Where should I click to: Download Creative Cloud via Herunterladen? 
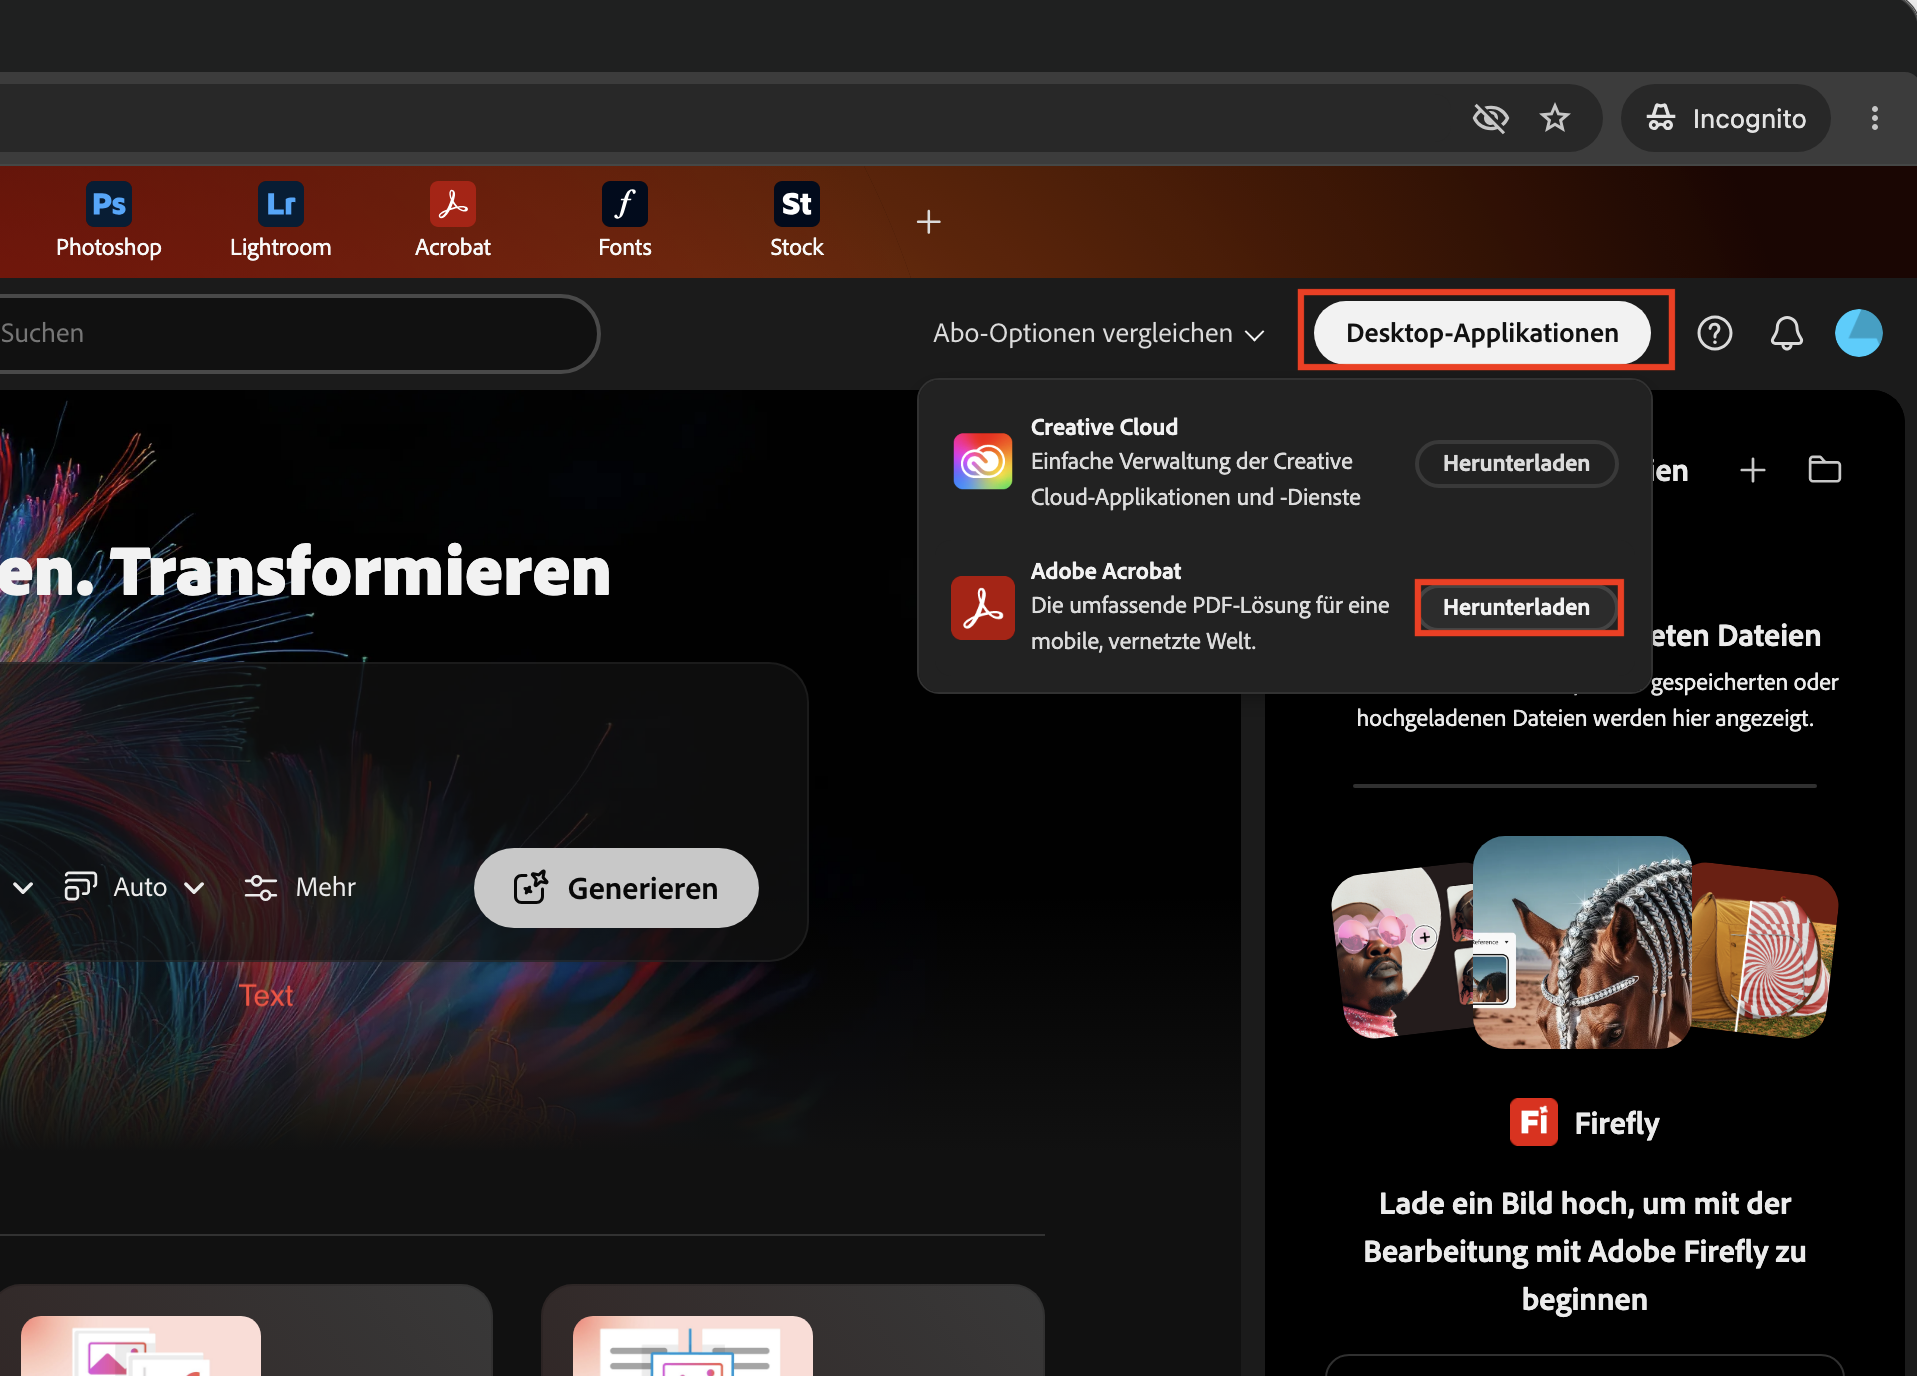click(1516, 463)
